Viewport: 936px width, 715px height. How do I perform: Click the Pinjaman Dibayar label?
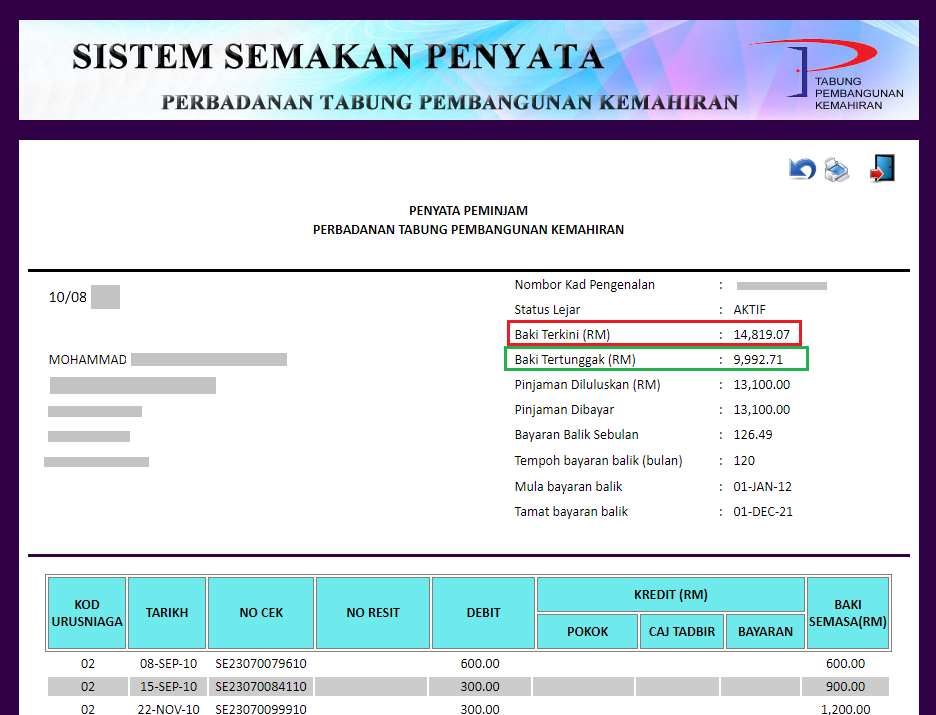pos(564,409)
